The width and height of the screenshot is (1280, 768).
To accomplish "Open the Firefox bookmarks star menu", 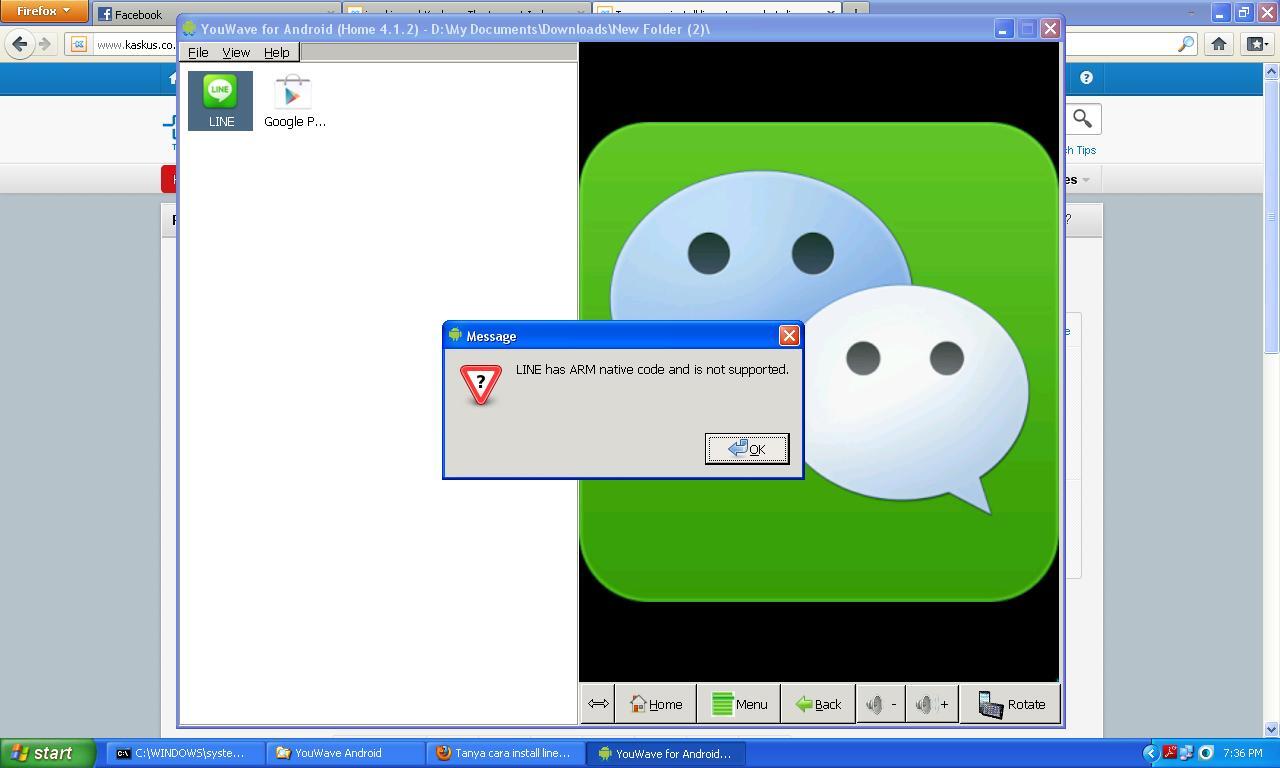I will pos(1256,44).
